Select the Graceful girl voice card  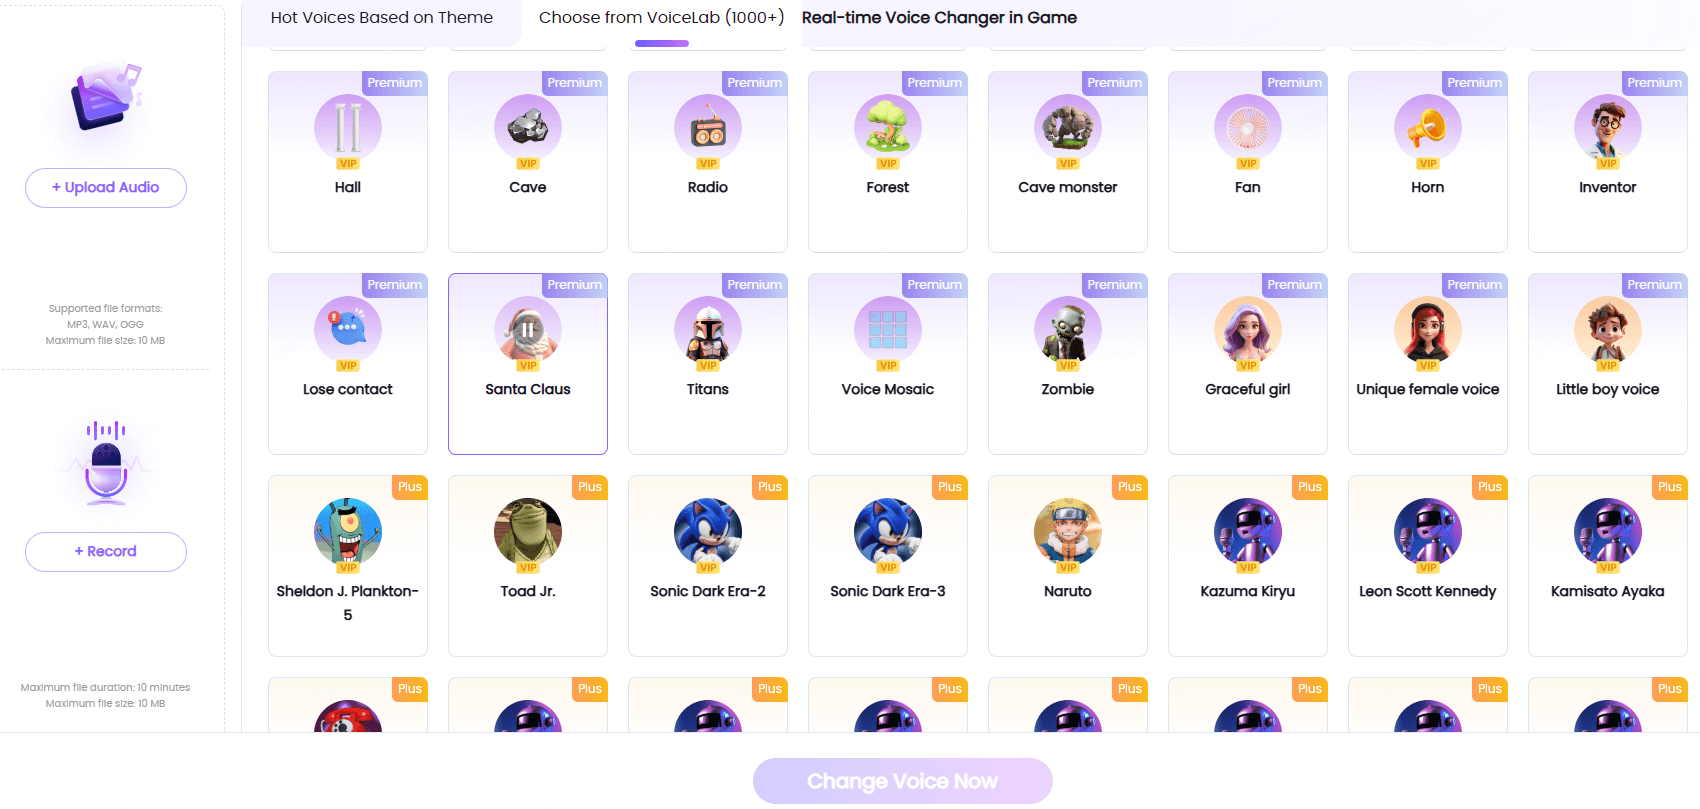click(x=1247, y=364)
